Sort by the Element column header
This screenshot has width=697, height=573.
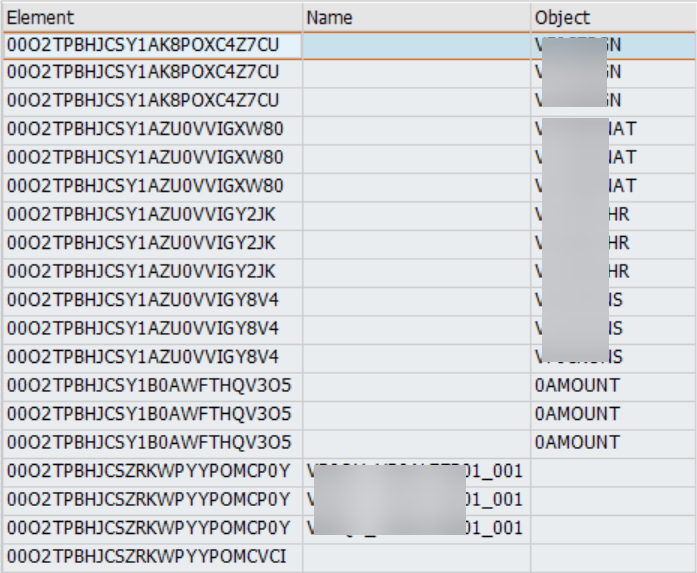click(153, 18)
